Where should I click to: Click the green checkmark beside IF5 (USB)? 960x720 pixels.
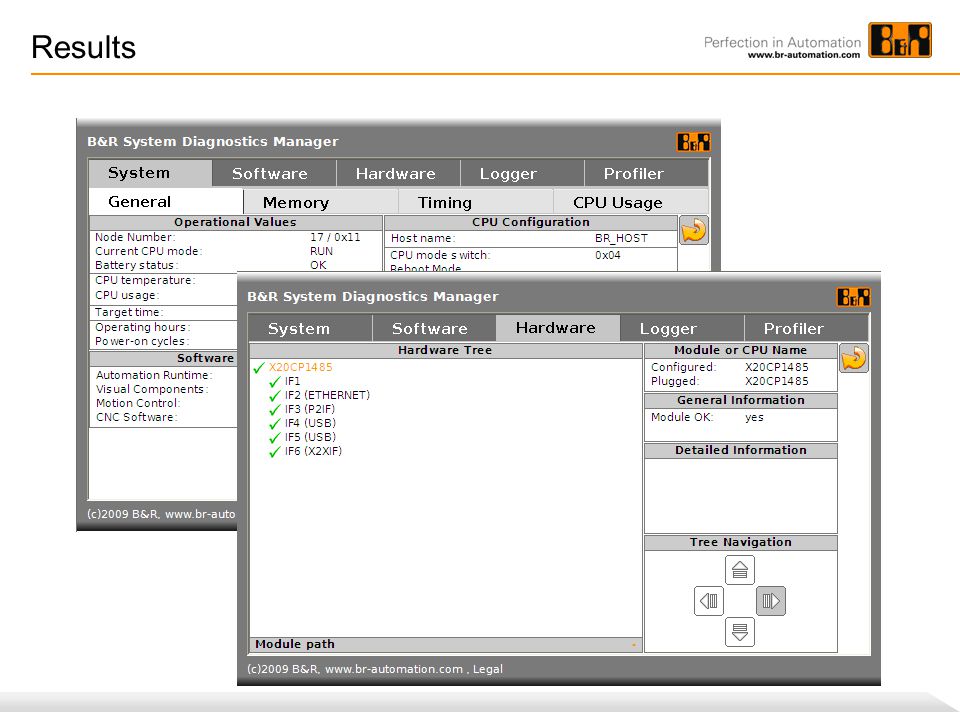click(x=275, y=438)
